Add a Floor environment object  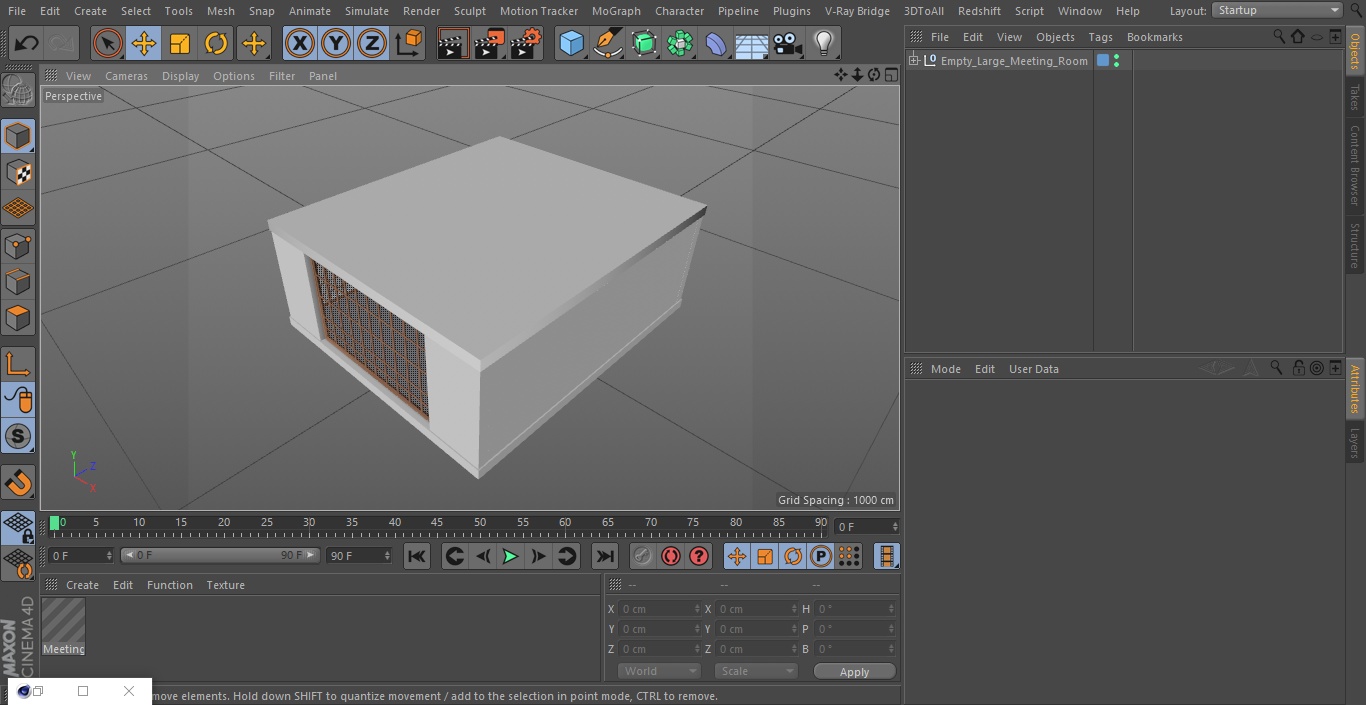point(752,44)
